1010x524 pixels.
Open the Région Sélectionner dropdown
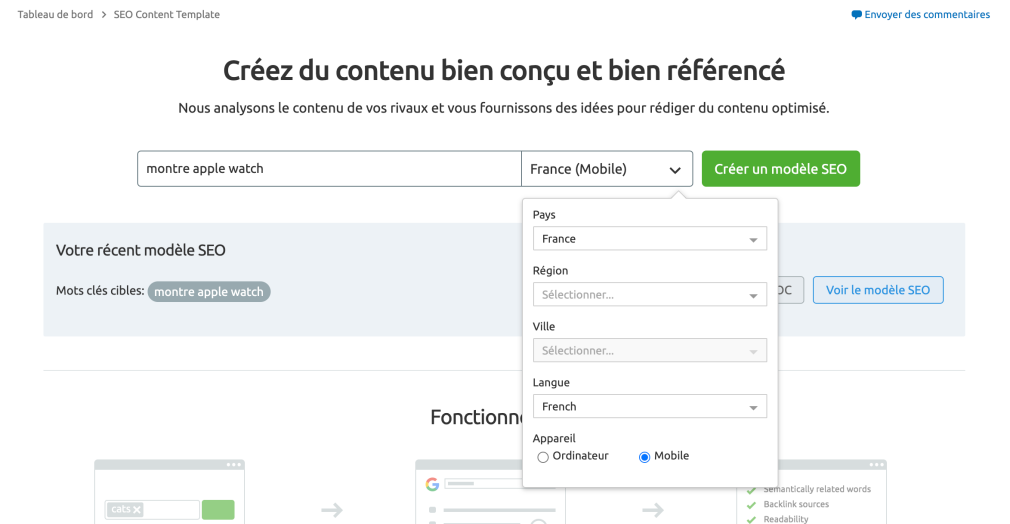tap(649, 295)
